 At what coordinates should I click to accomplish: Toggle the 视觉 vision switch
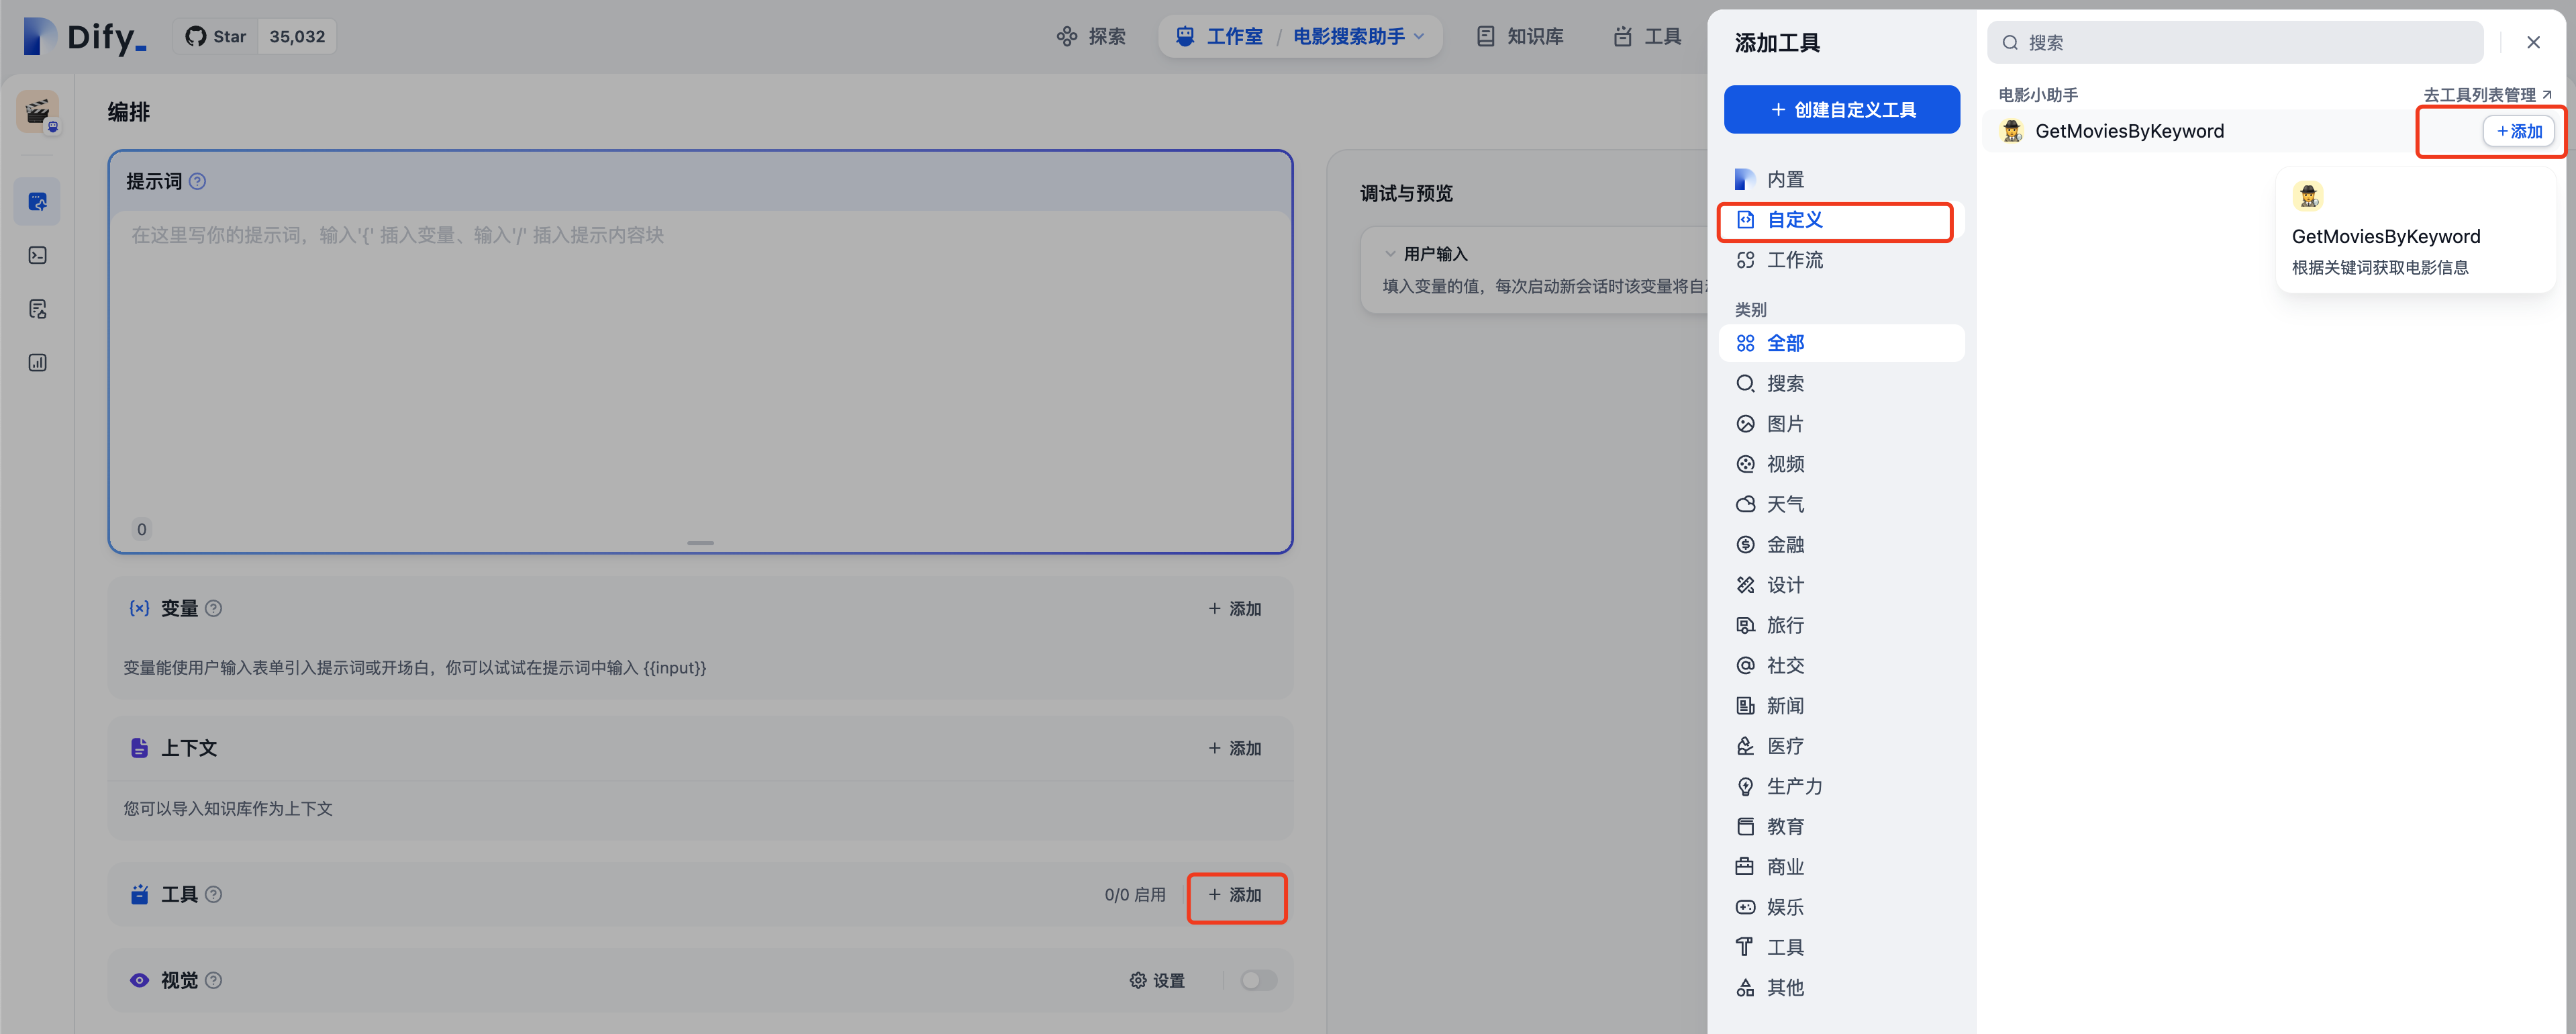click(1258, 980)
